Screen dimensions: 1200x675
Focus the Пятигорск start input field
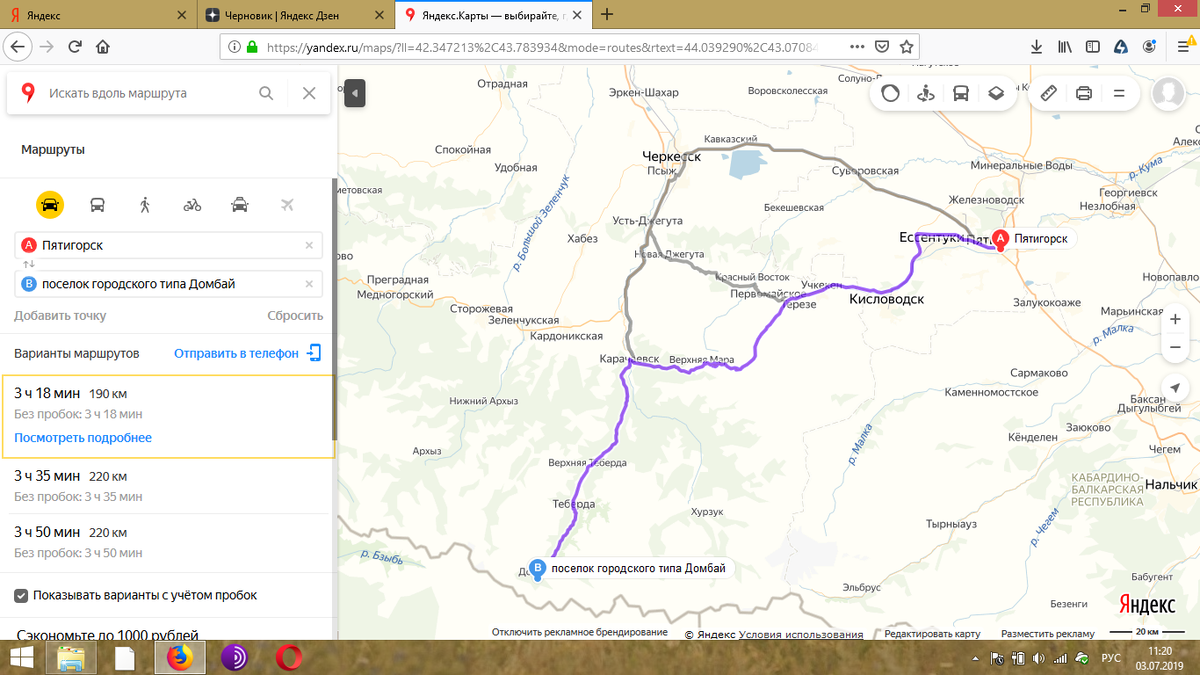169,245
